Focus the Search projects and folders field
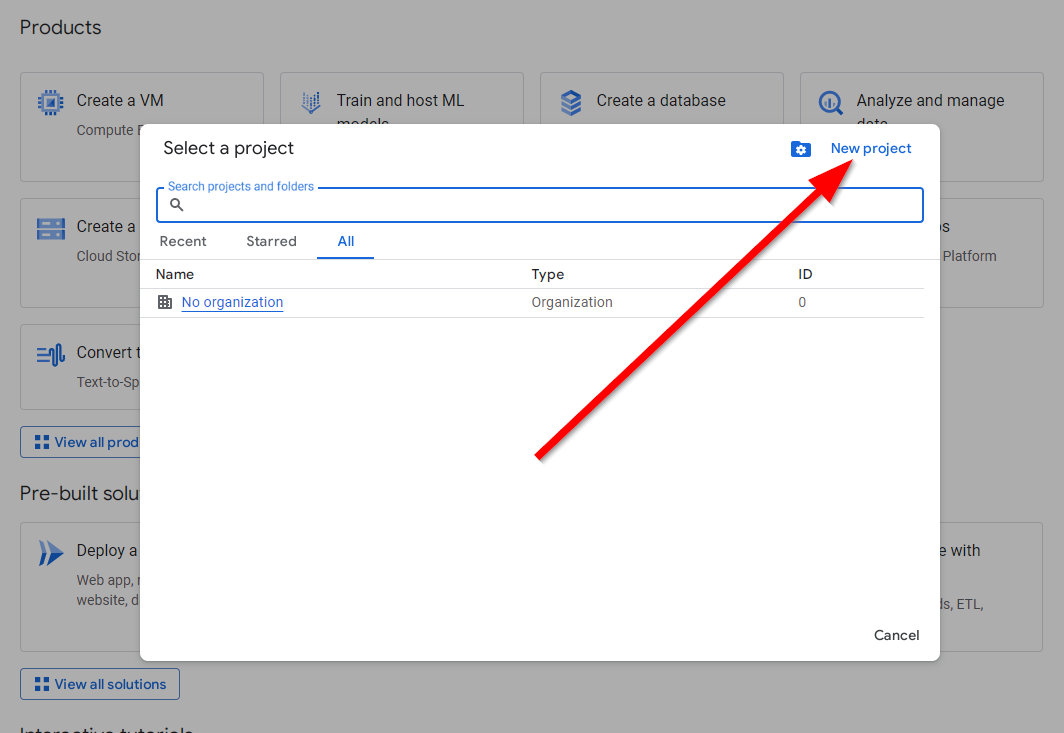1064x733 pixels. tap(550, 205)
